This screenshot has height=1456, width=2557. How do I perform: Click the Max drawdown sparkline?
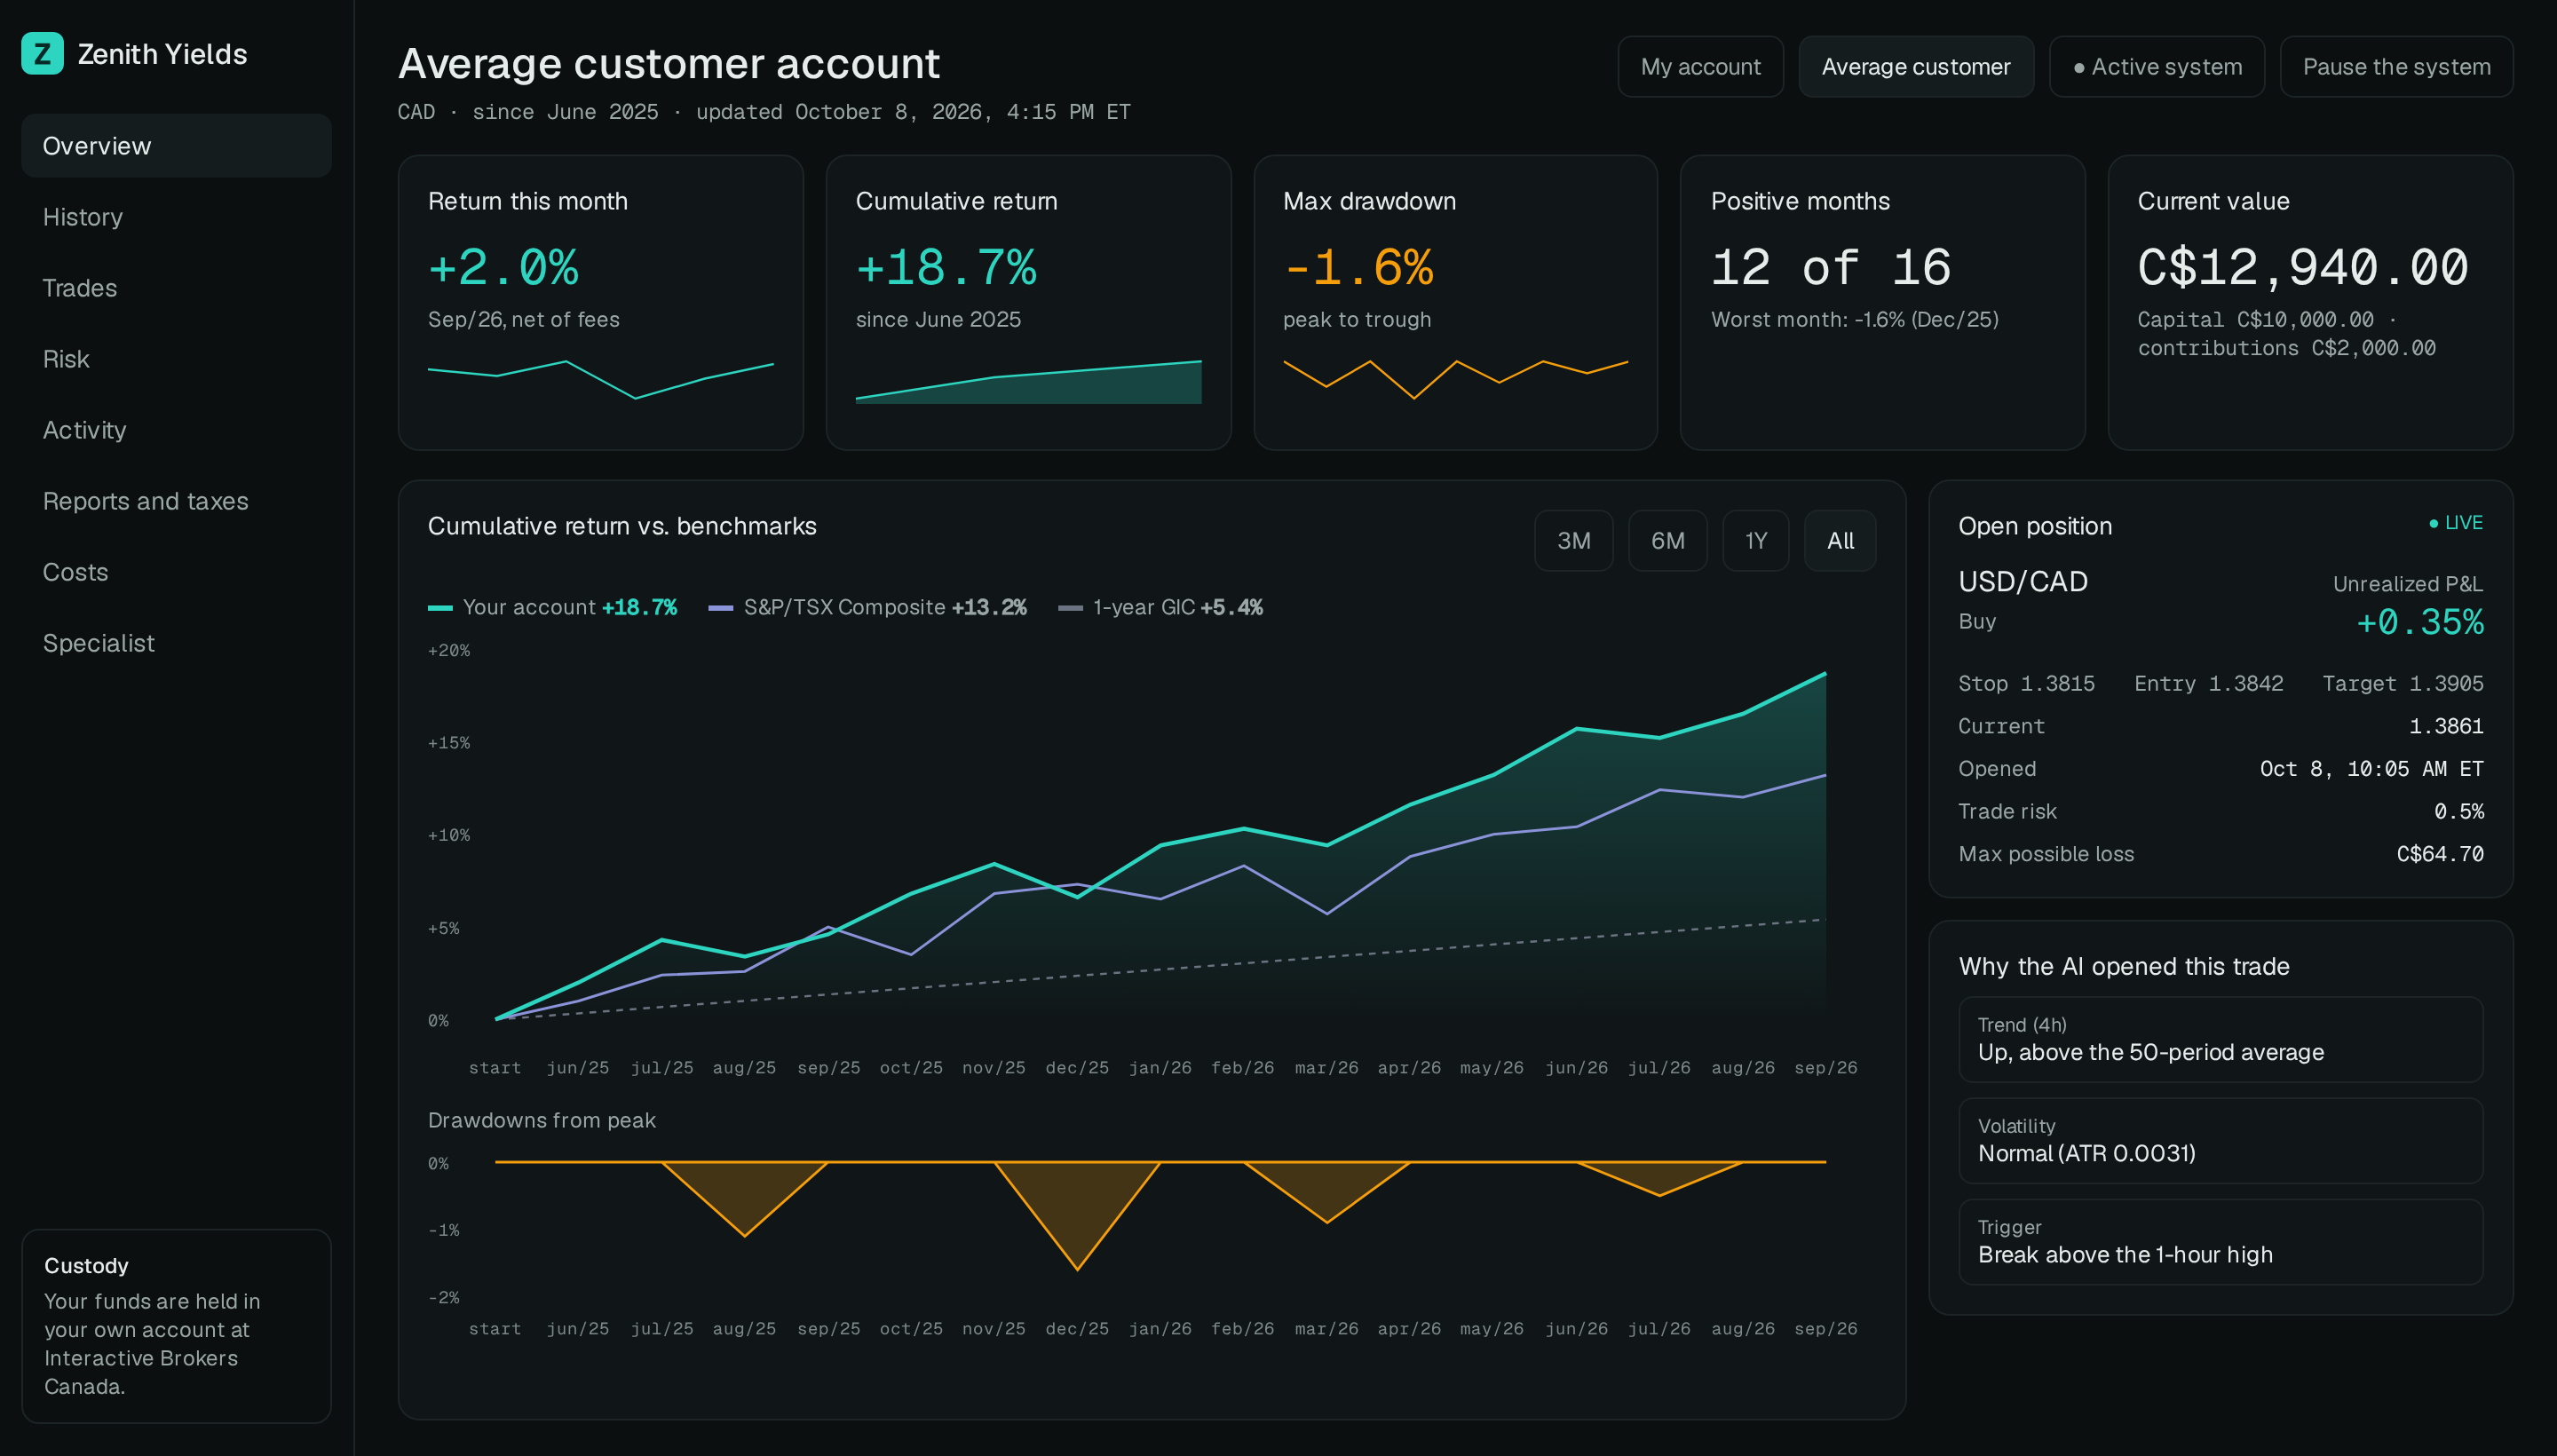coord(1455,380)
